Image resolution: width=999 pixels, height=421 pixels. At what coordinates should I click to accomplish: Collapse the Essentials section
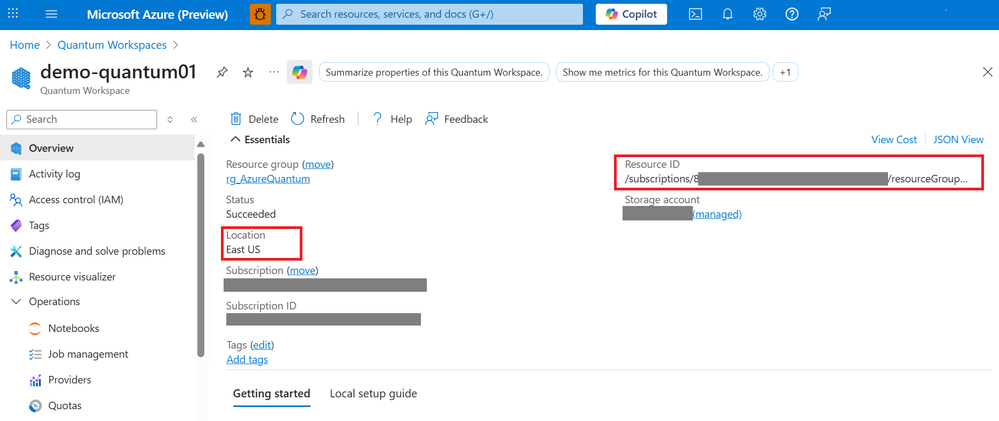click(x=260, y=139)
